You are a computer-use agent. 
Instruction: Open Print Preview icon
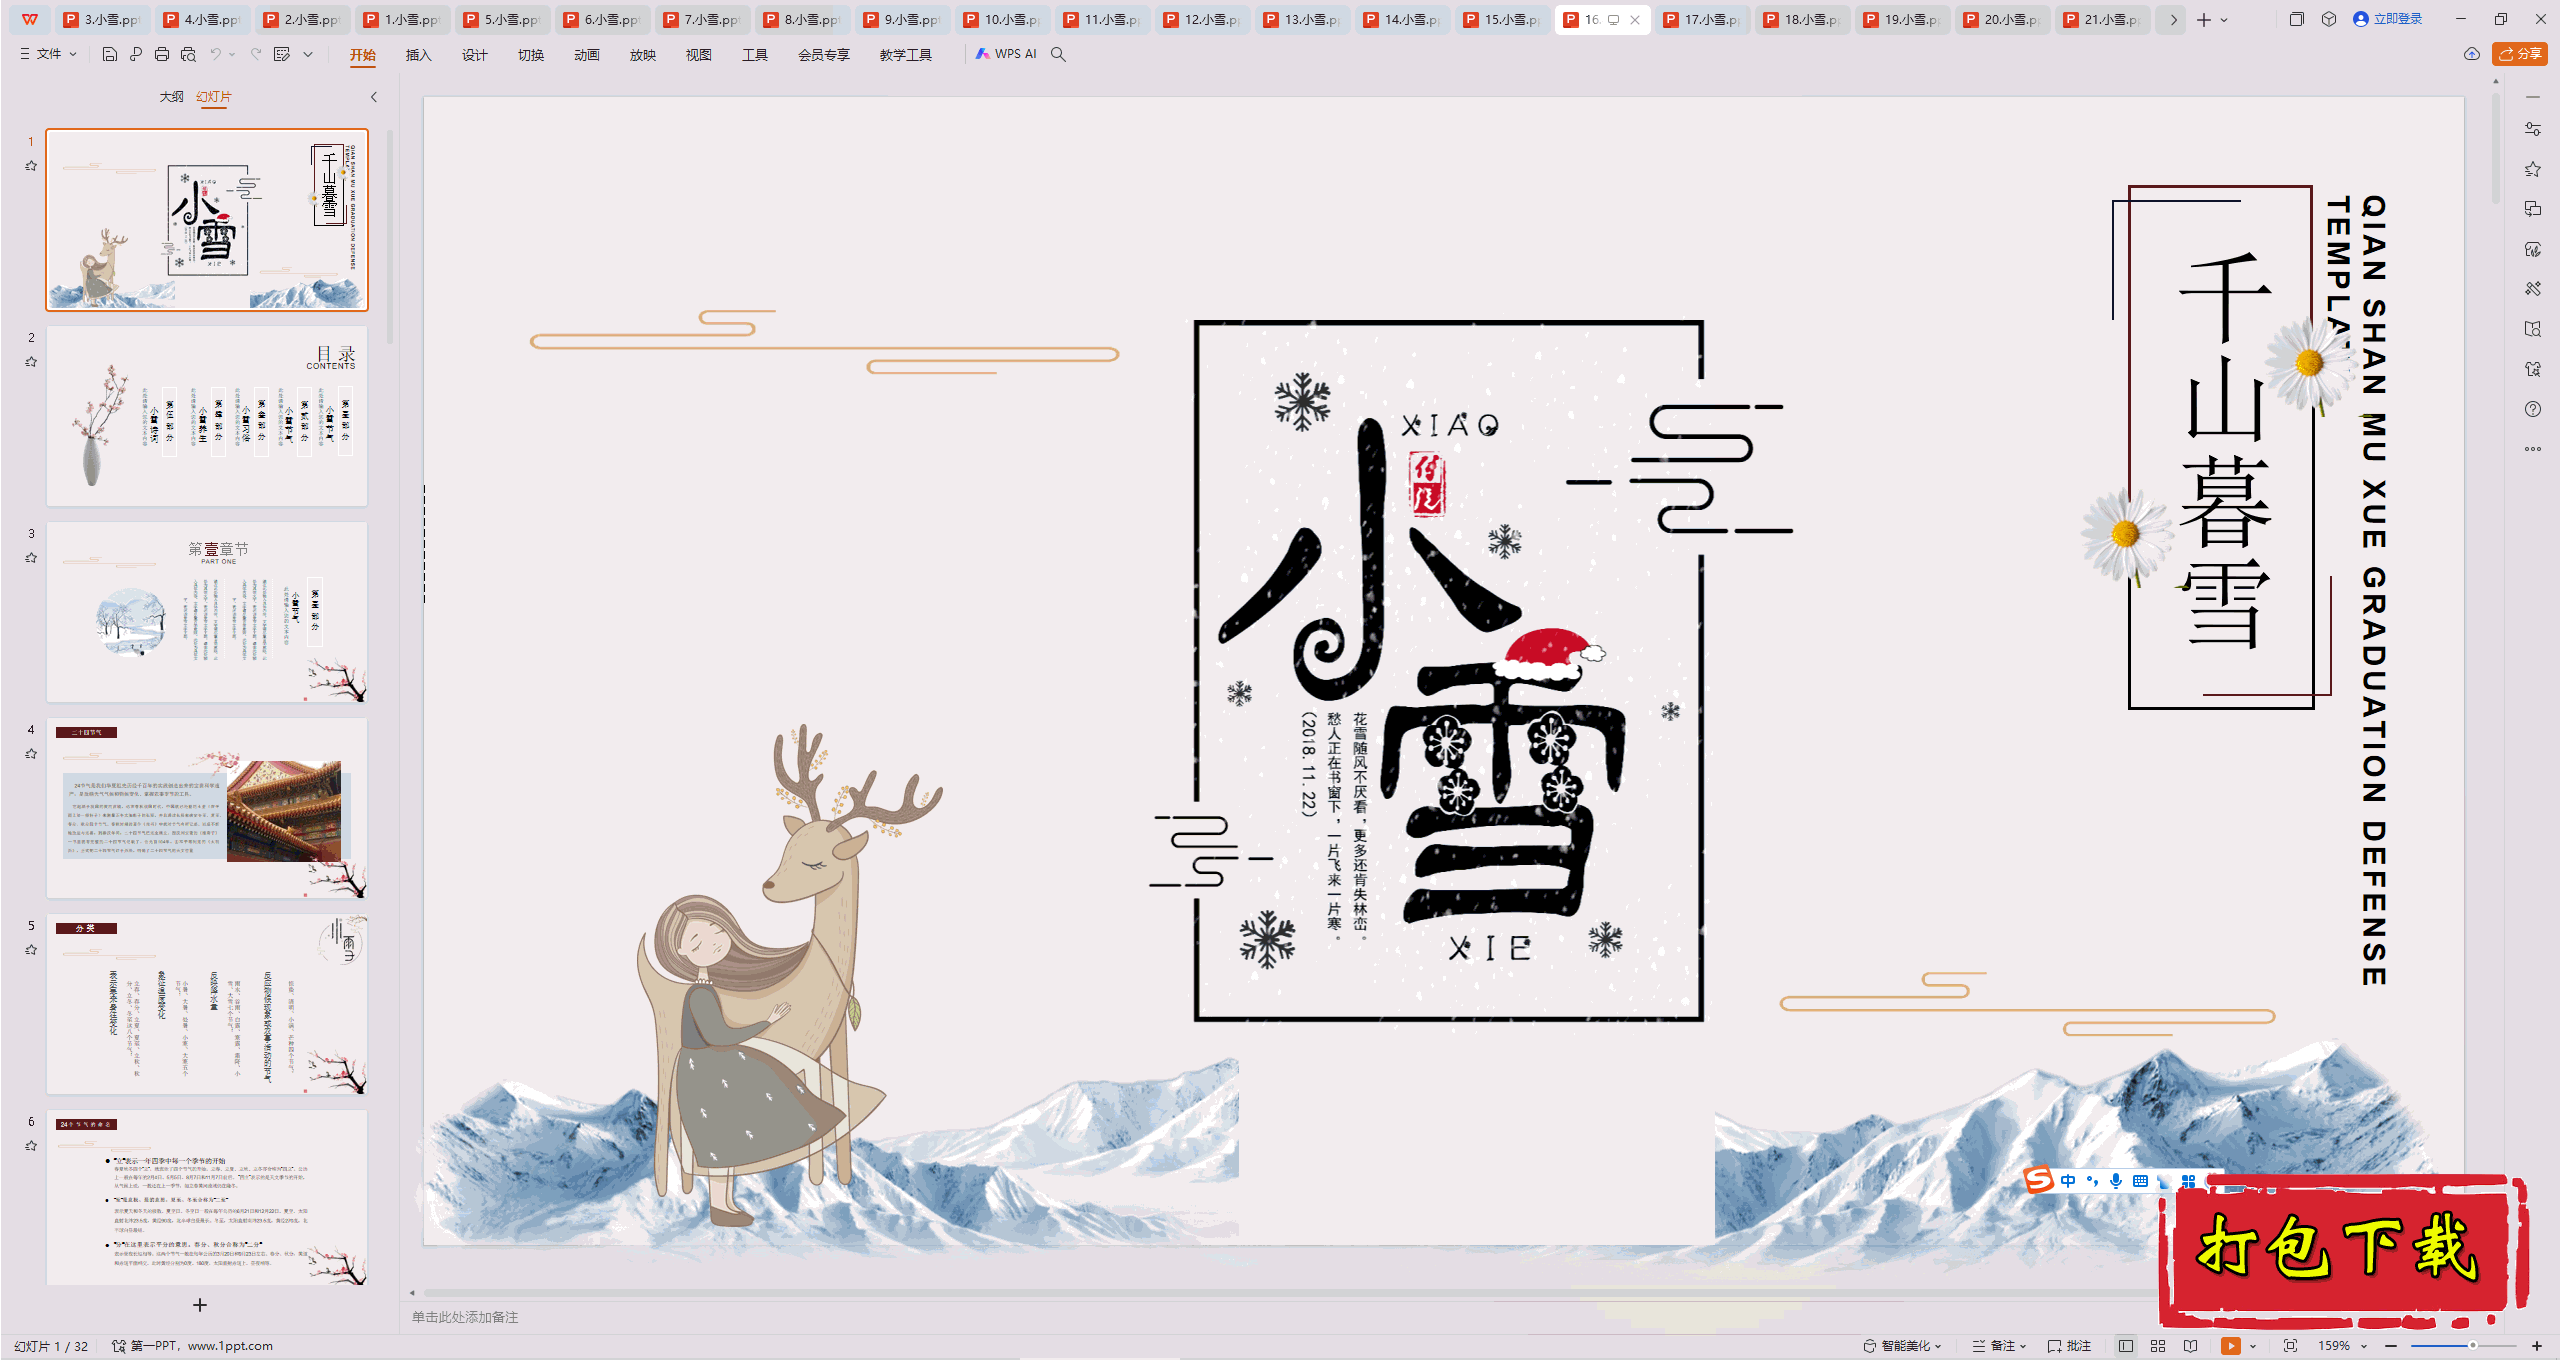[188, 54]
